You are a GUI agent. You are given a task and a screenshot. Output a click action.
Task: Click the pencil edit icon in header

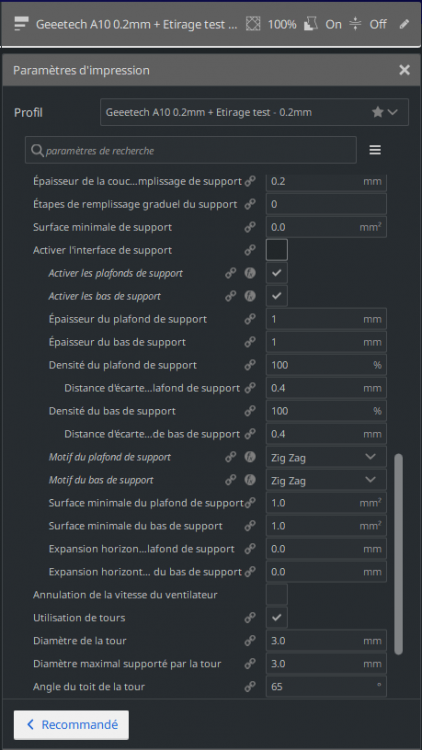click(x=404, y=24)
